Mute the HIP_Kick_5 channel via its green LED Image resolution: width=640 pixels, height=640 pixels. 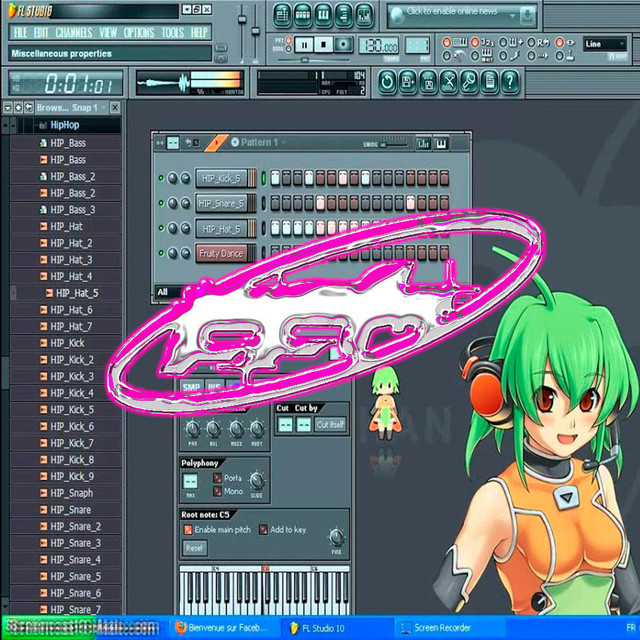click(x=160, y=179)
